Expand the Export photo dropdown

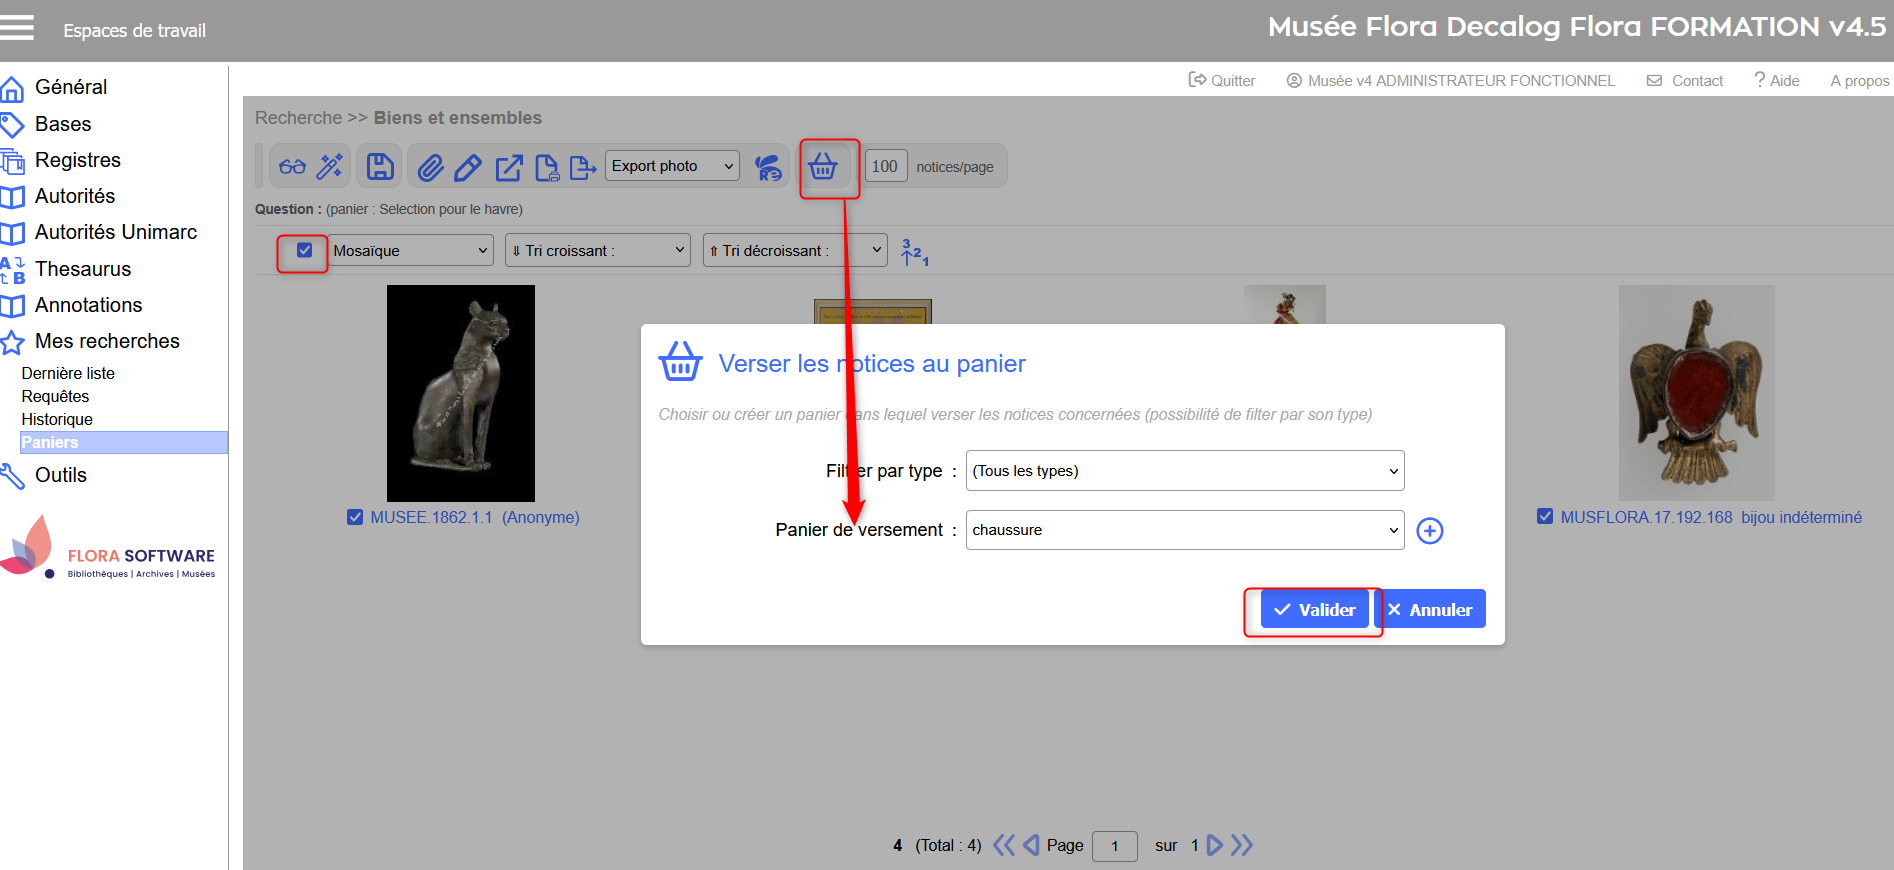coord(672,166)
